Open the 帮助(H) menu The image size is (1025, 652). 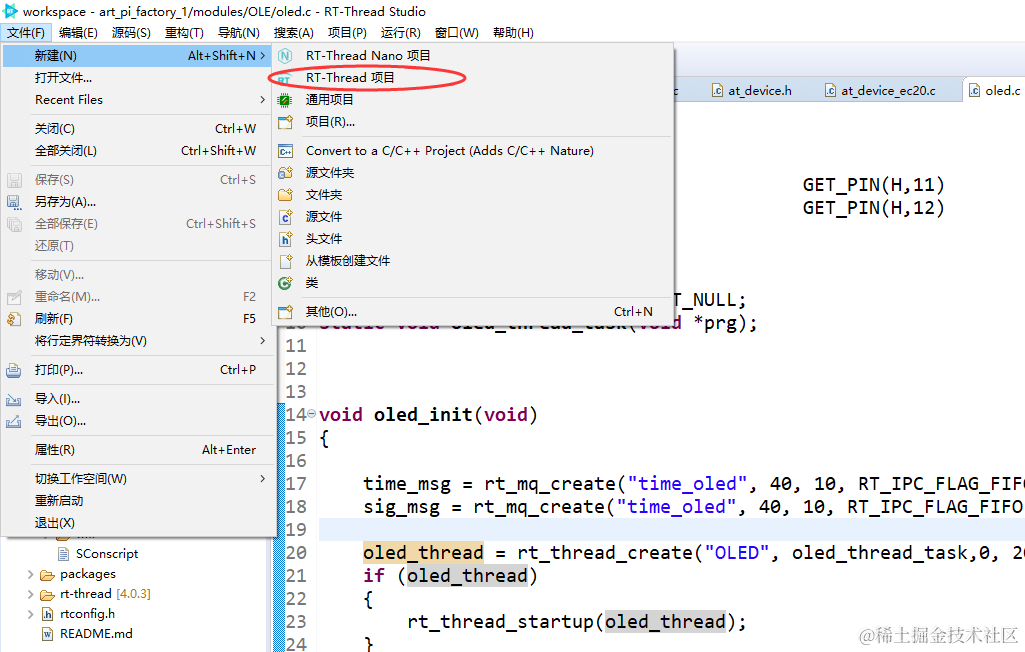pyautogui.click(x=513, y=33)
